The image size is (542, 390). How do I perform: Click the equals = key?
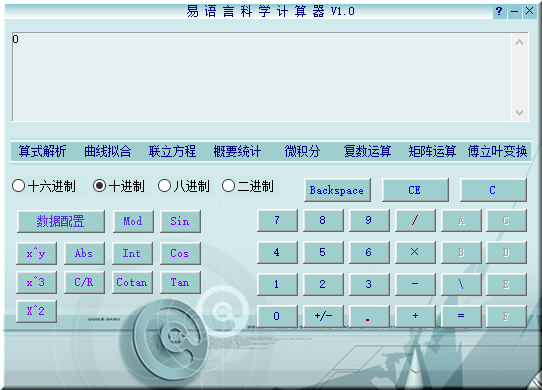point(461,316)
